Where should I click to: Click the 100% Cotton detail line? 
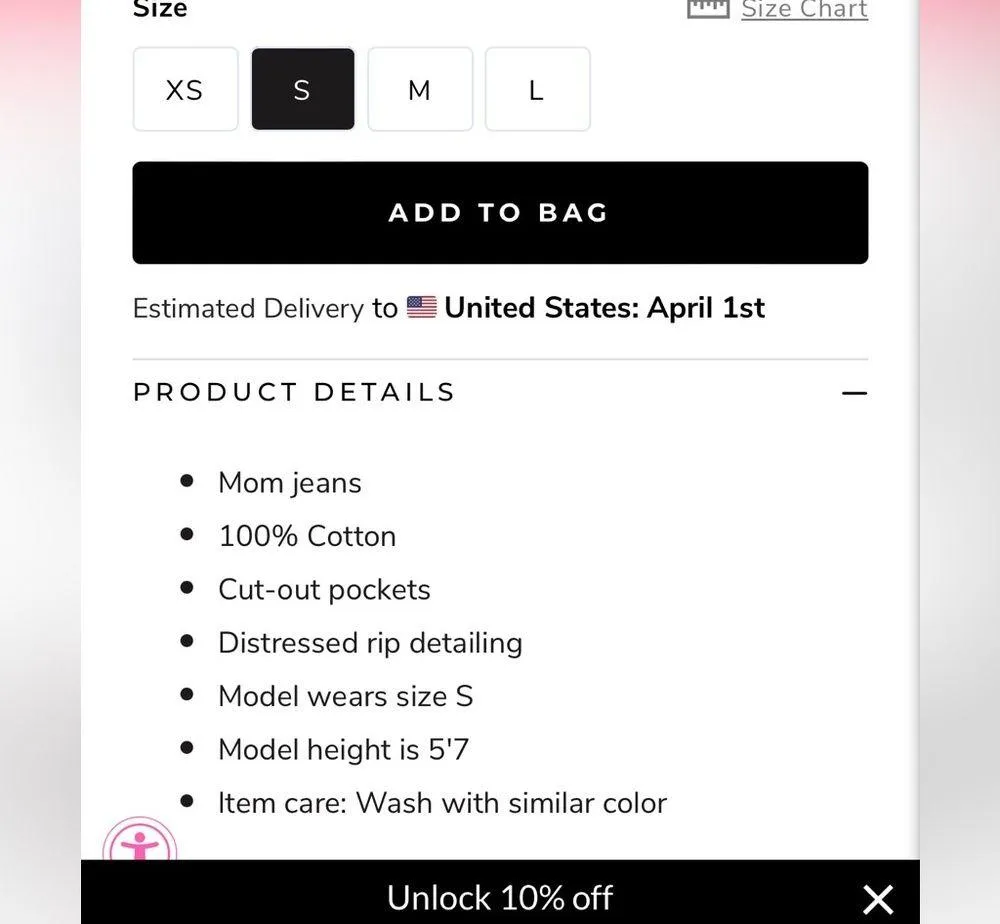(306, 536)
